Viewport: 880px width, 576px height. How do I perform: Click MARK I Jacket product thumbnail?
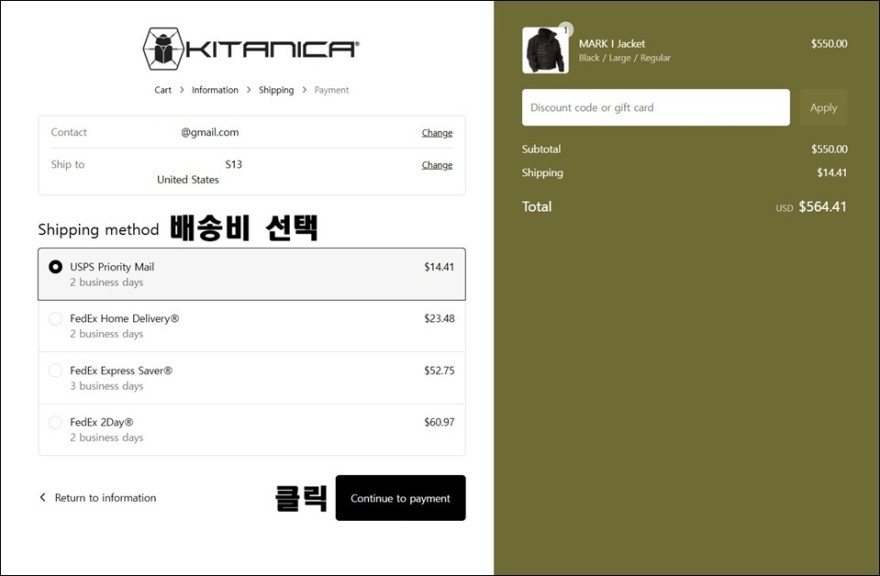(x=545, y=51)
